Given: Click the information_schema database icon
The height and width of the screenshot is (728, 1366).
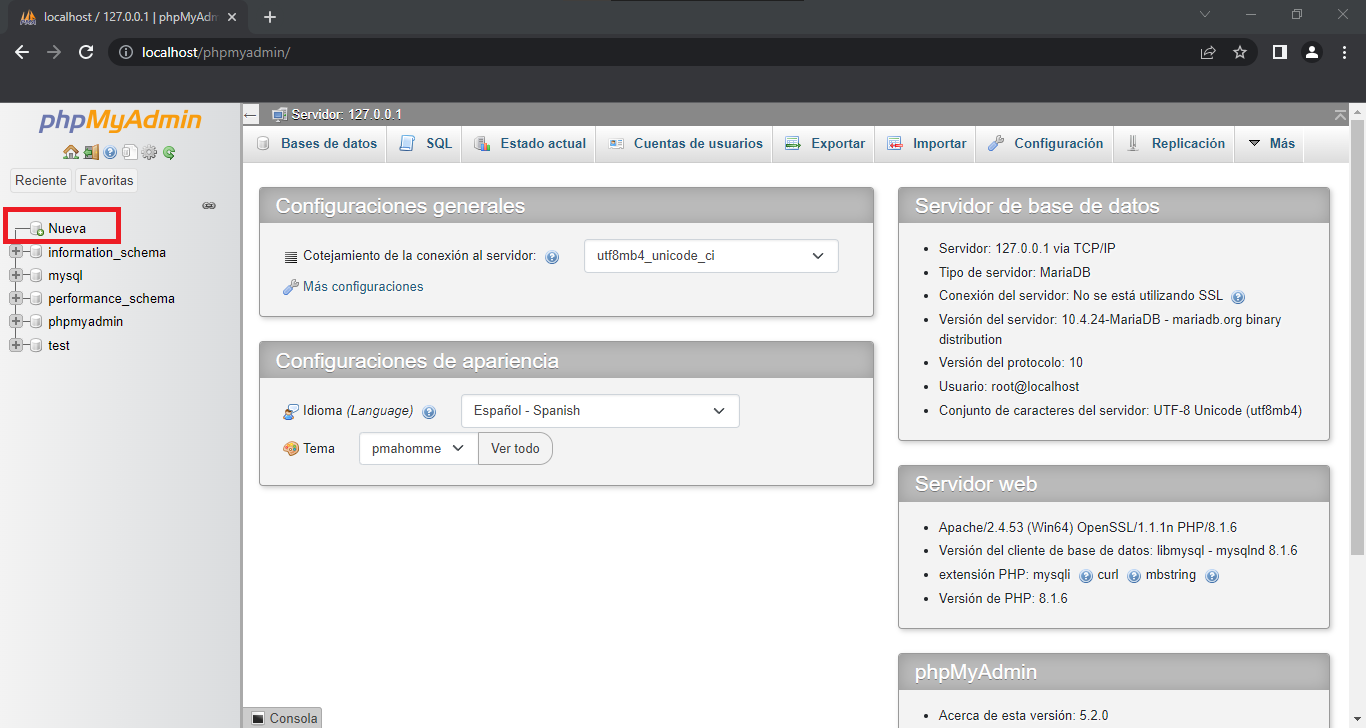Looking at the screenshot, I should click(37, 252).
